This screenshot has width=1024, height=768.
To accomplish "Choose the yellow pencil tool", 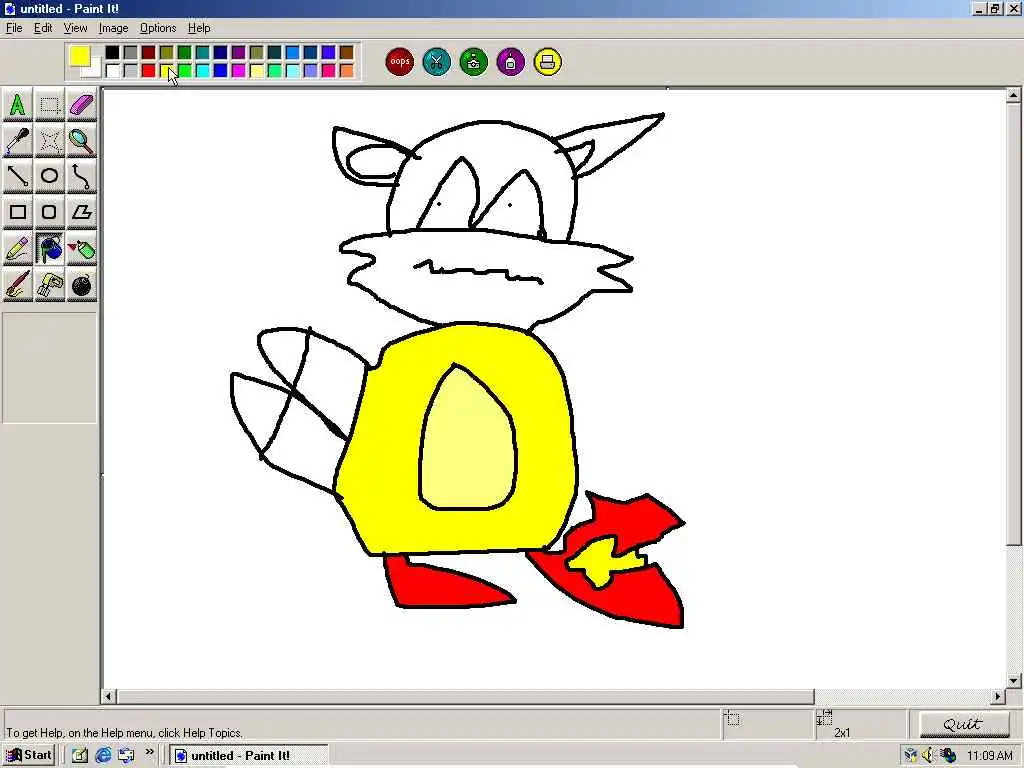I will pyautogui.click(x=18, y=249).
